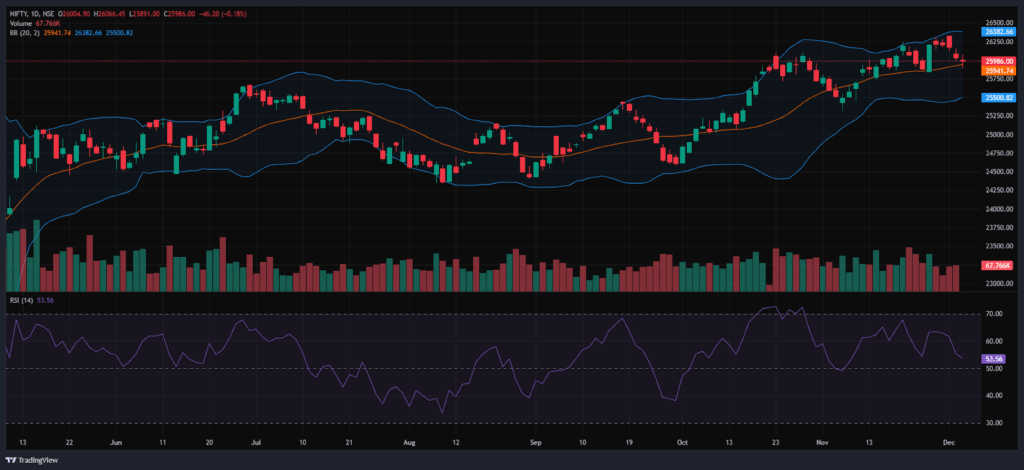
Task: Click the red 67.766K volume axis label
Action: pos(1000,266)
